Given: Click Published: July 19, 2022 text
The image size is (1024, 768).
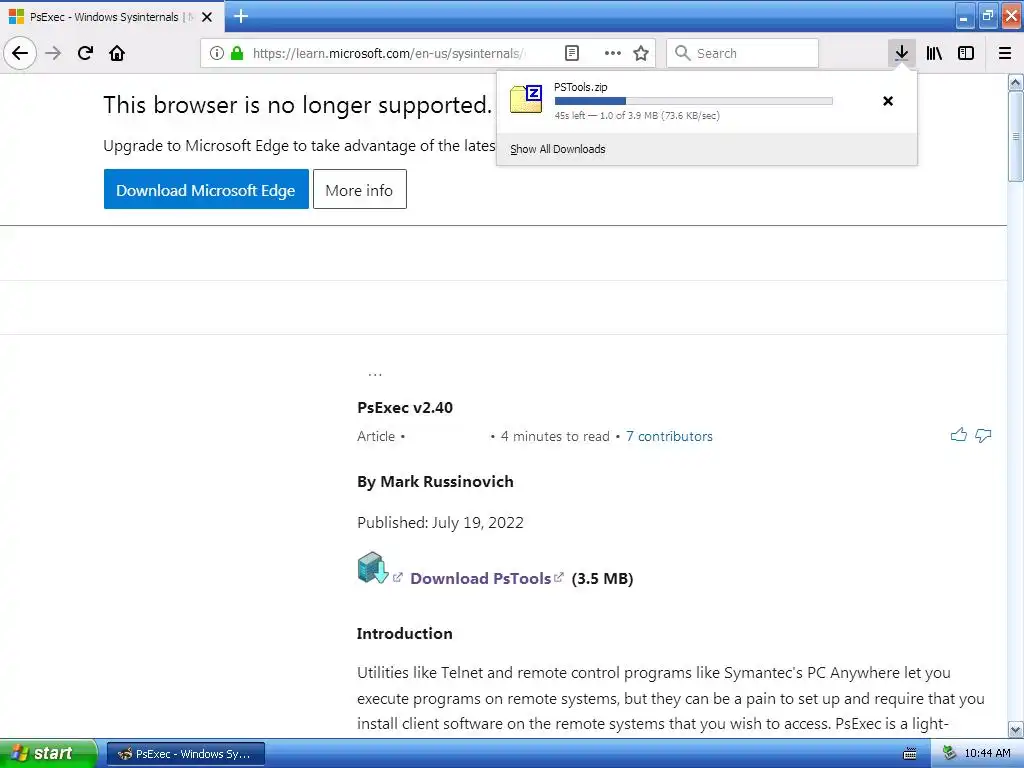Looking at the screenshot, I should [440, 522].
